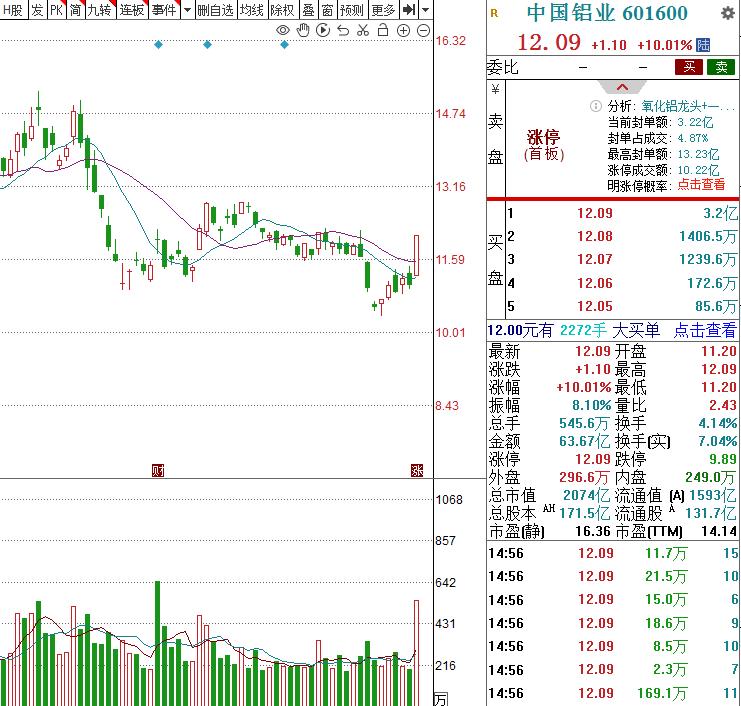
Task: Switch to the 连板 tab
Action: (x=132, y=9)
